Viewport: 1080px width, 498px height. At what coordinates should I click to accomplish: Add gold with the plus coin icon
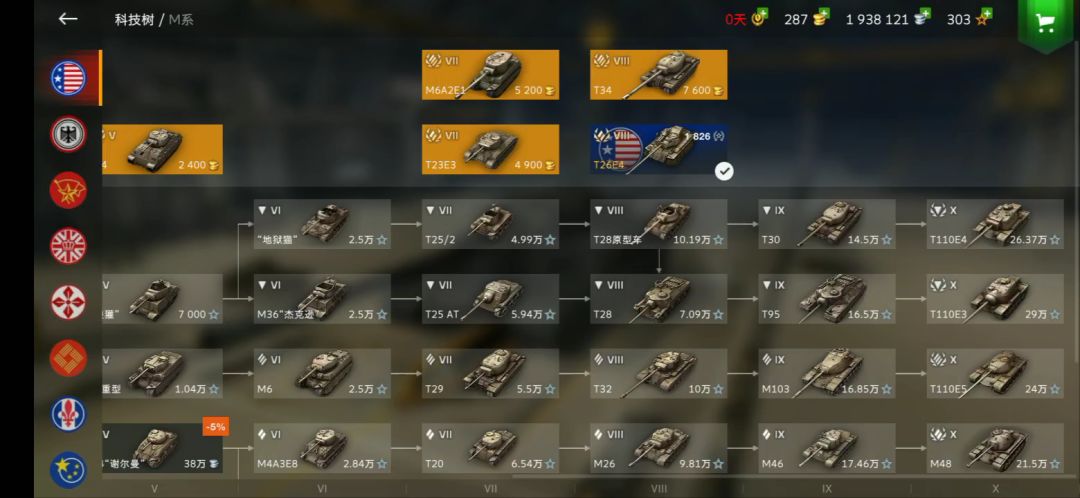[819, 18]
